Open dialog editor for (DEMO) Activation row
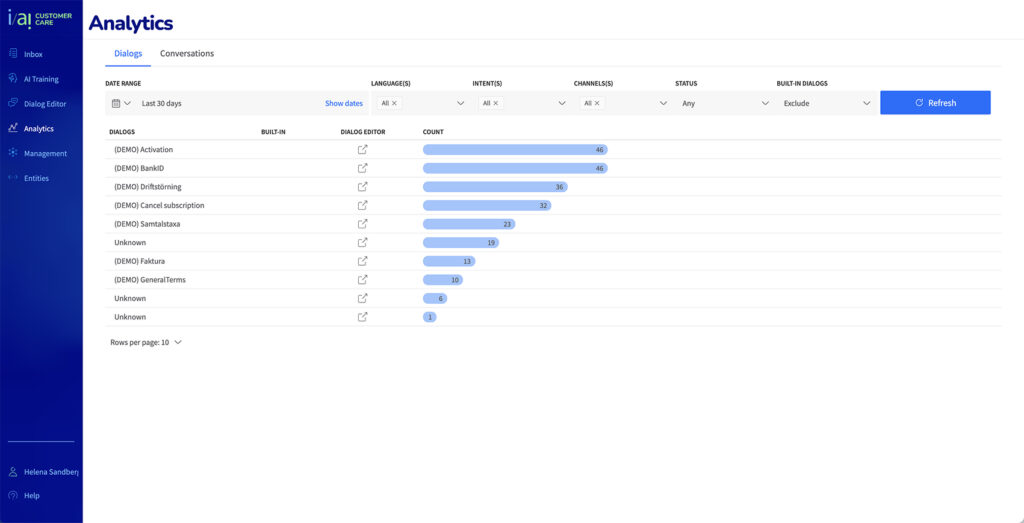Viewport: 1024px width, 523px height. [363, 149]
